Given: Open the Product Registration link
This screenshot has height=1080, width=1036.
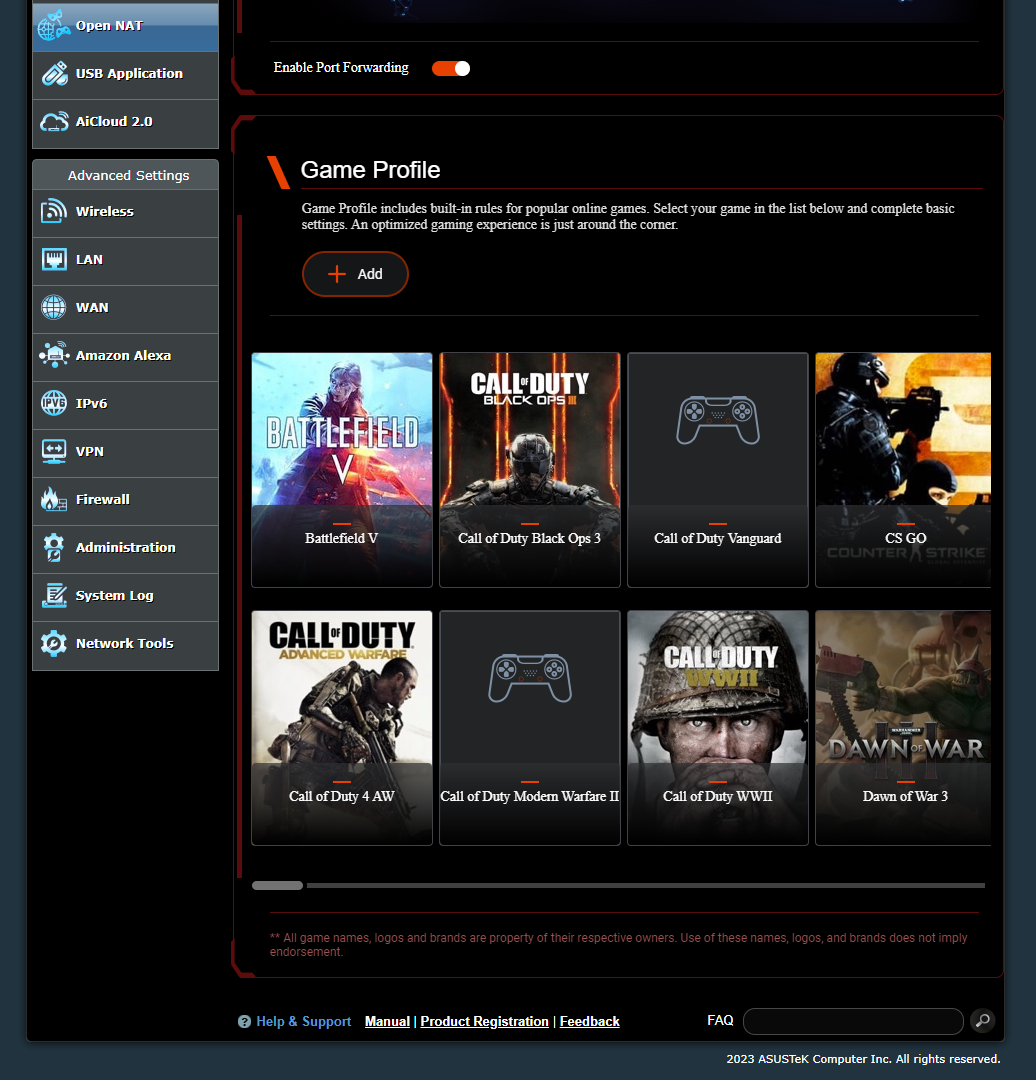Looking at the screenshot, I should tap(484, 1021).
